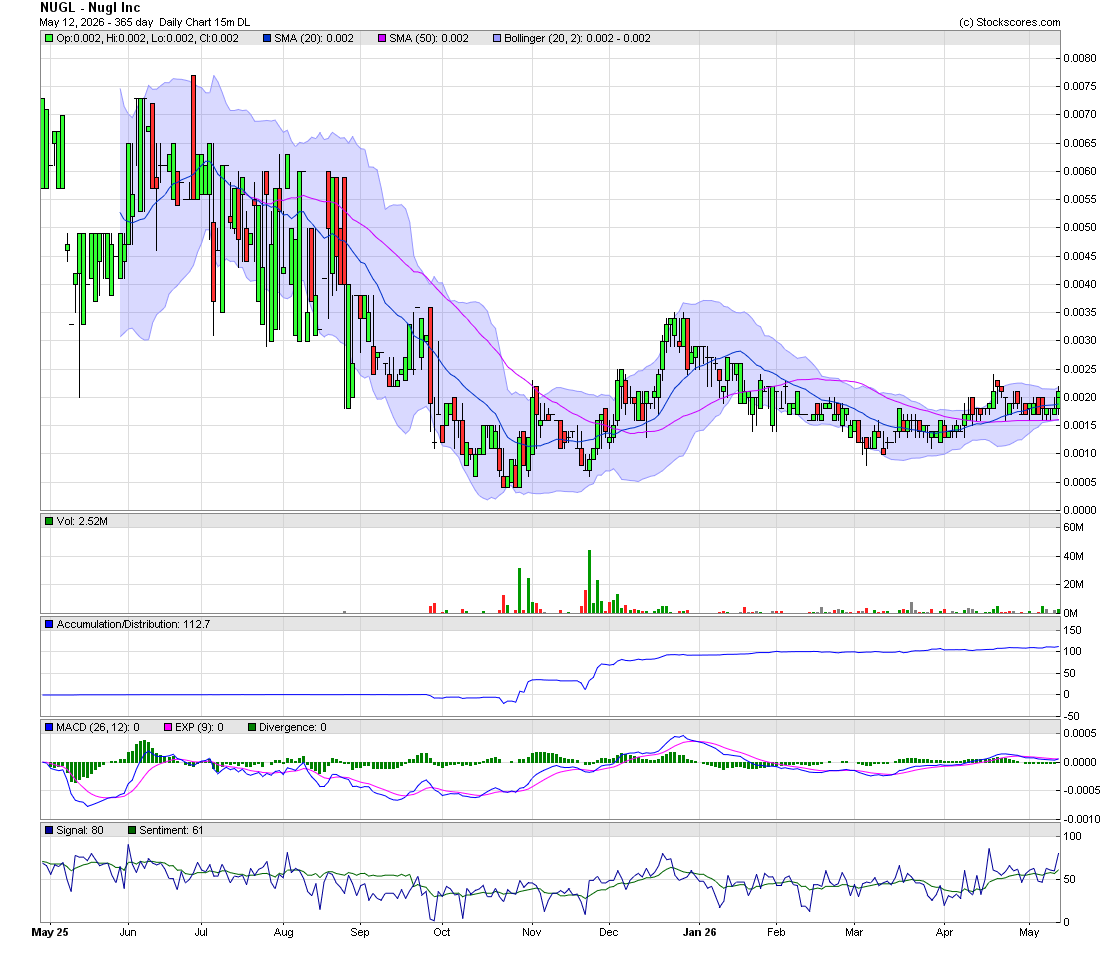
Task: Click the 0.0050 price axis value
Action: [x=1080, y=227]
